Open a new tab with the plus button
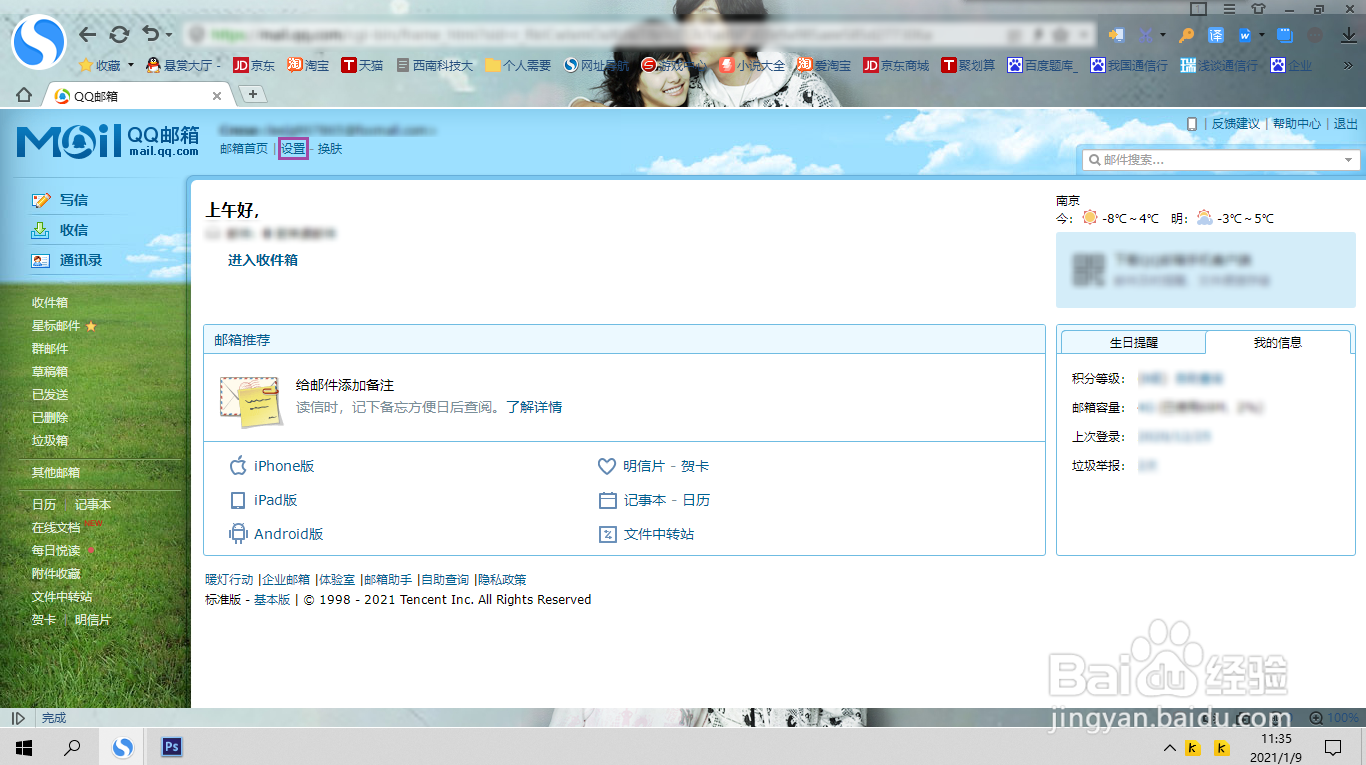The width and height of the screenshot is (1366, 765). (253, 94)
